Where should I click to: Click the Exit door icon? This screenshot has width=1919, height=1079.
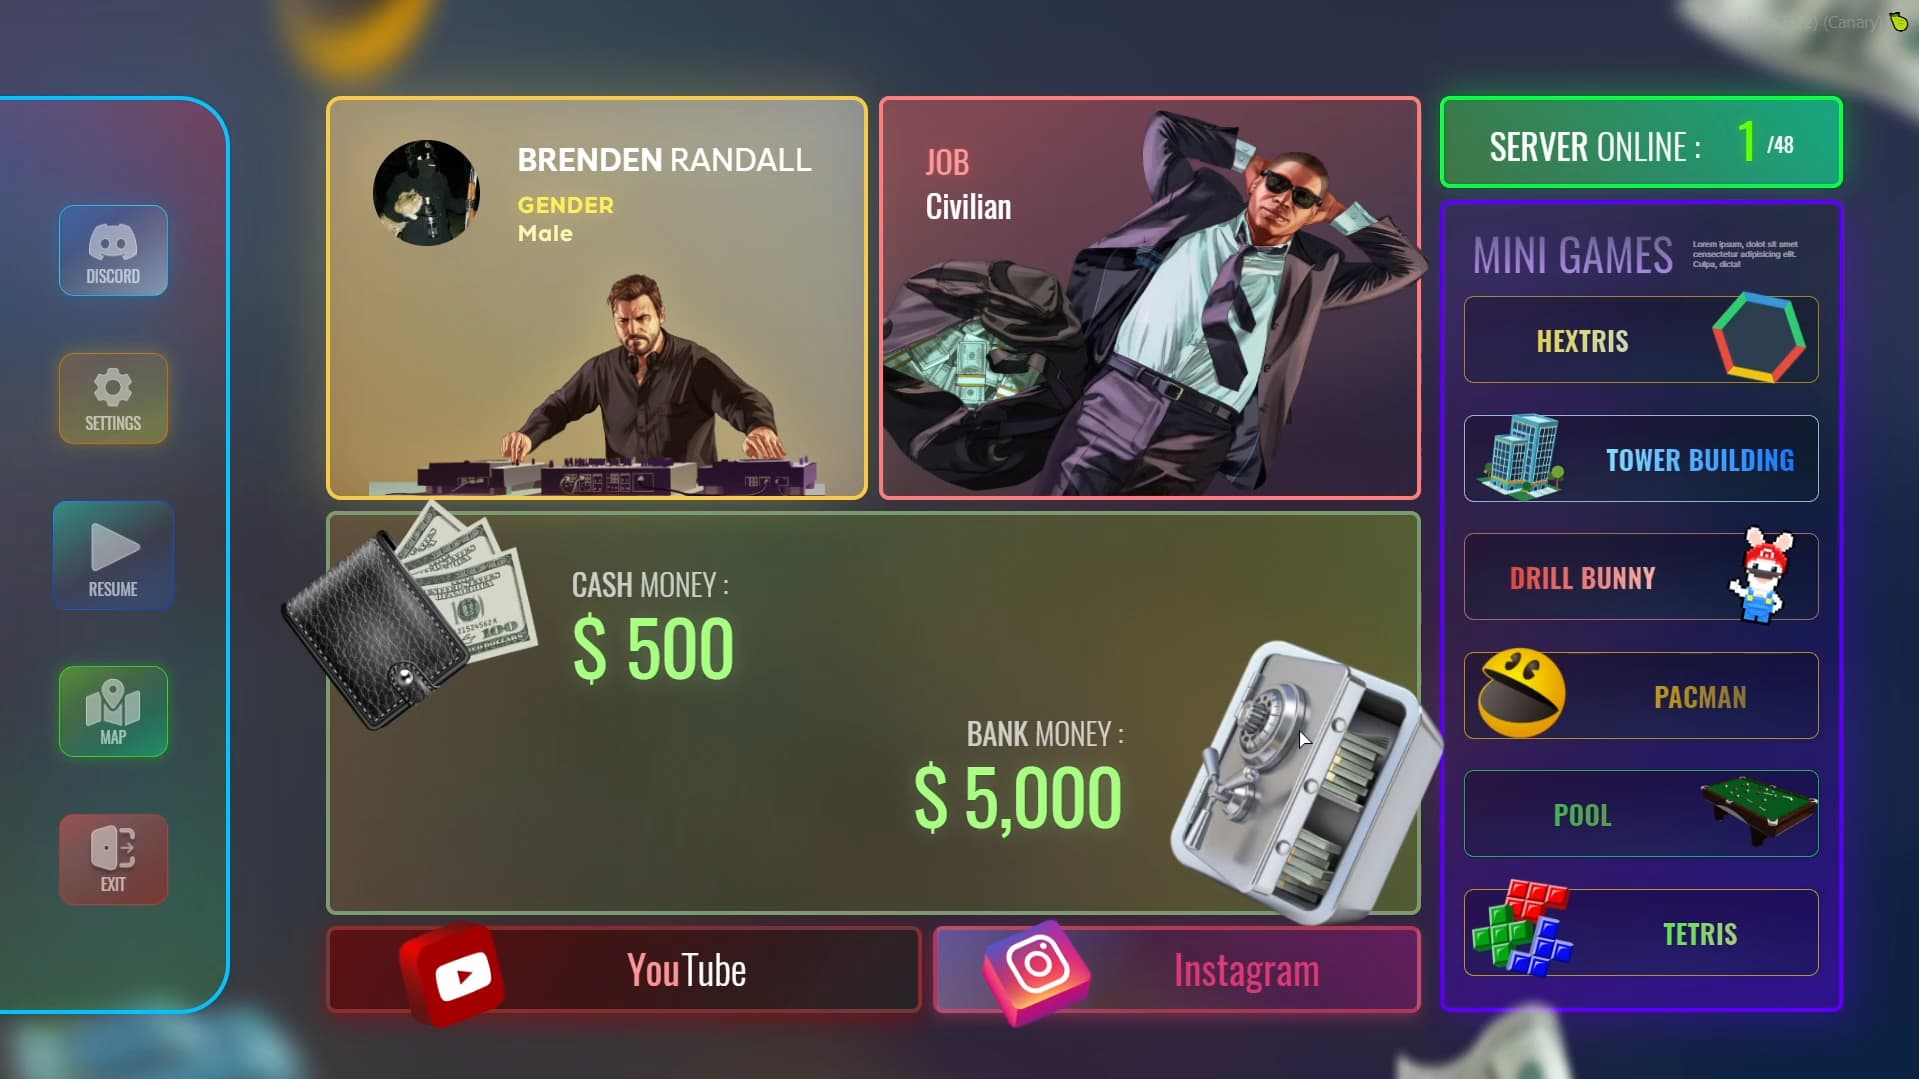(113, 859)
